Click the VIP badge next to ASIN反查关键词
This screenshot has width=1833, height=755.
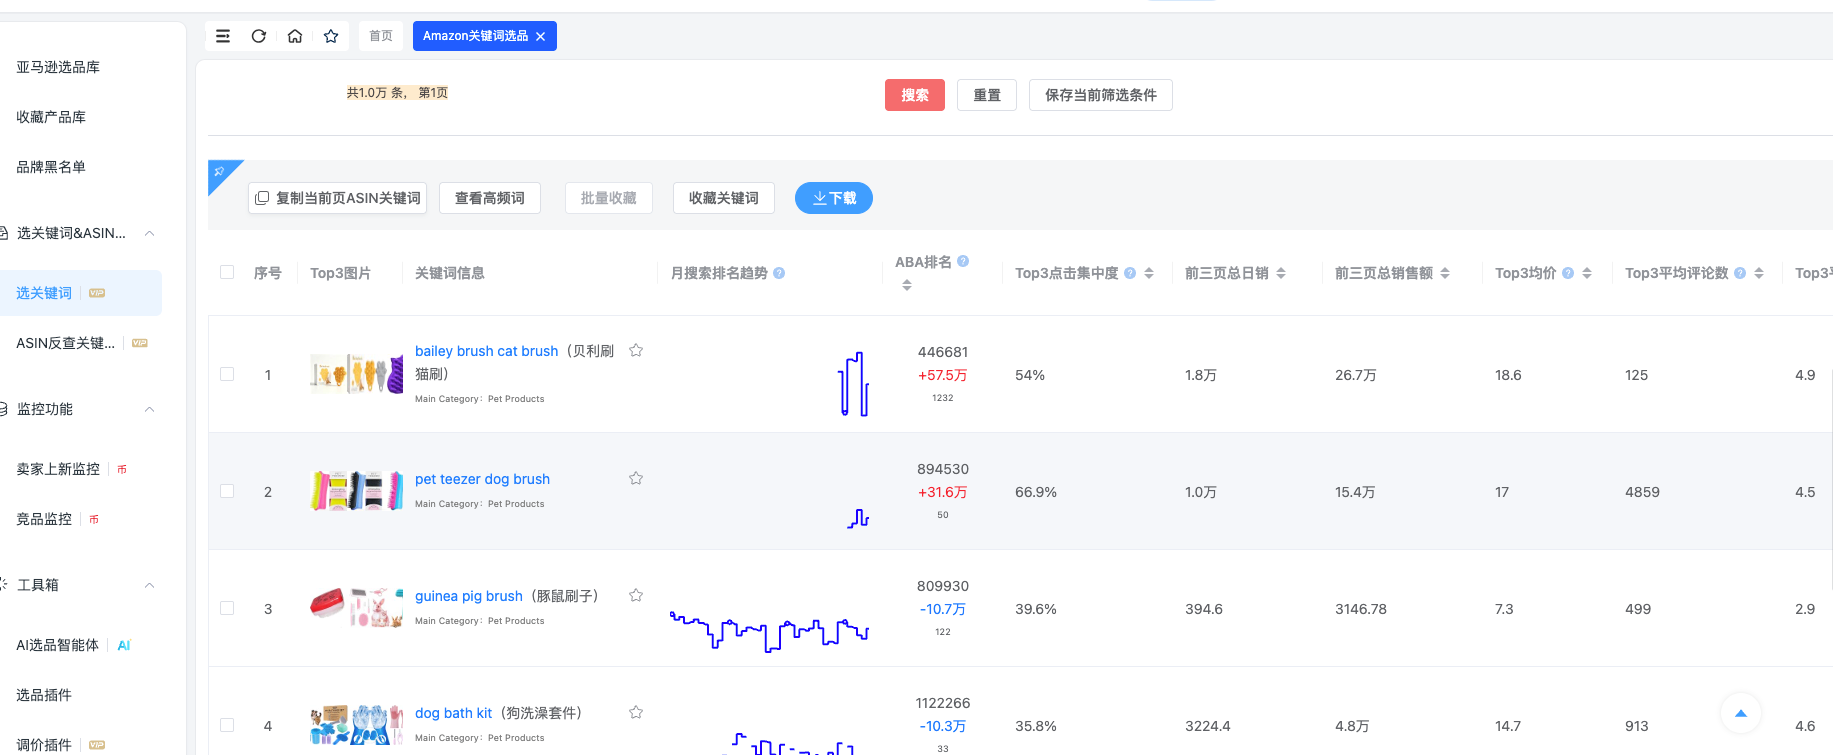coord(140,343)
